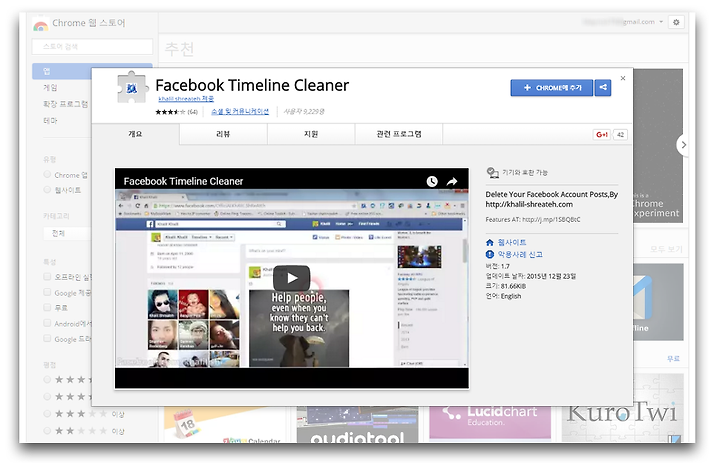Open the audiotool app tile
Viewport: 720px width, 463px height.
pyautogui.click(x=357, y=424)
